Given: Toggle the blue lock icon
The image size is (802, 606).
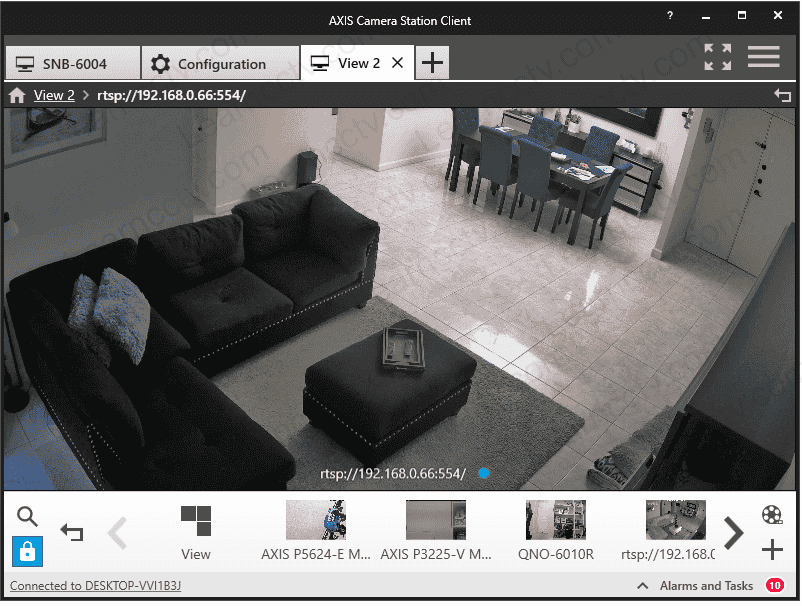Looking at the screenshot, I should pyautogui.click(x=27, y=551).
